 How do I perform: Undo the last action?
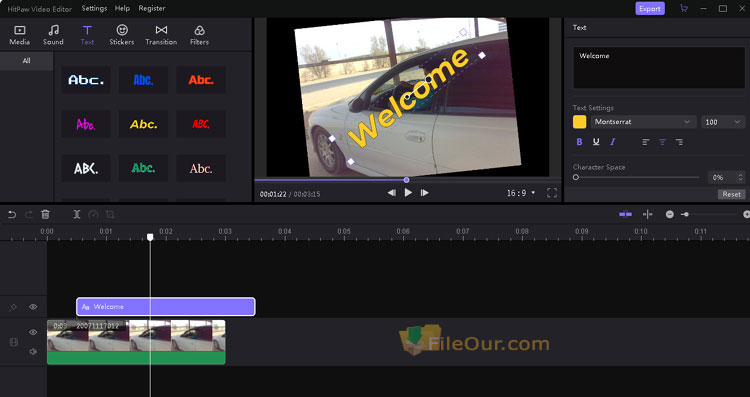point(12,215)
